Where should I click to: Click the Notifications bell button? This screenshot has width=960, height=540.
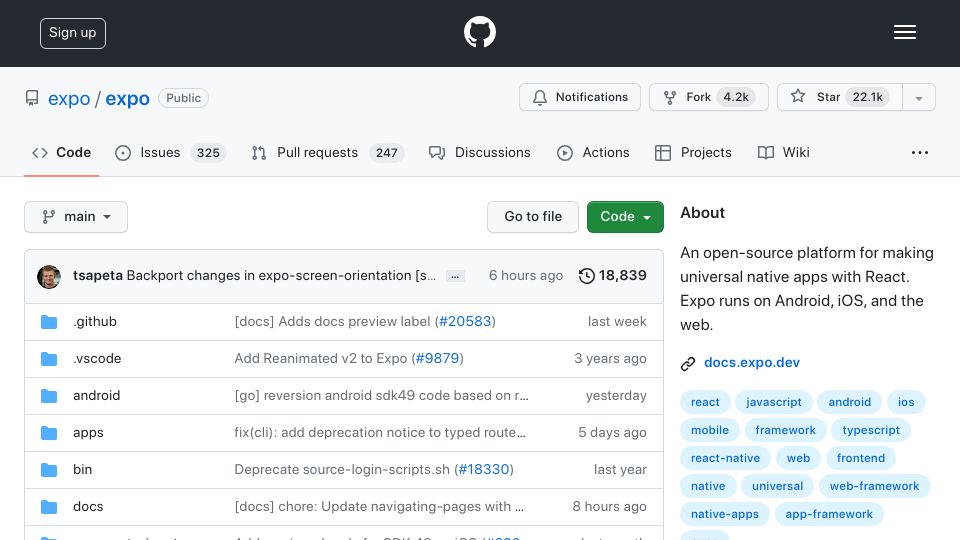pyautogui.click(x=580, y=97)
